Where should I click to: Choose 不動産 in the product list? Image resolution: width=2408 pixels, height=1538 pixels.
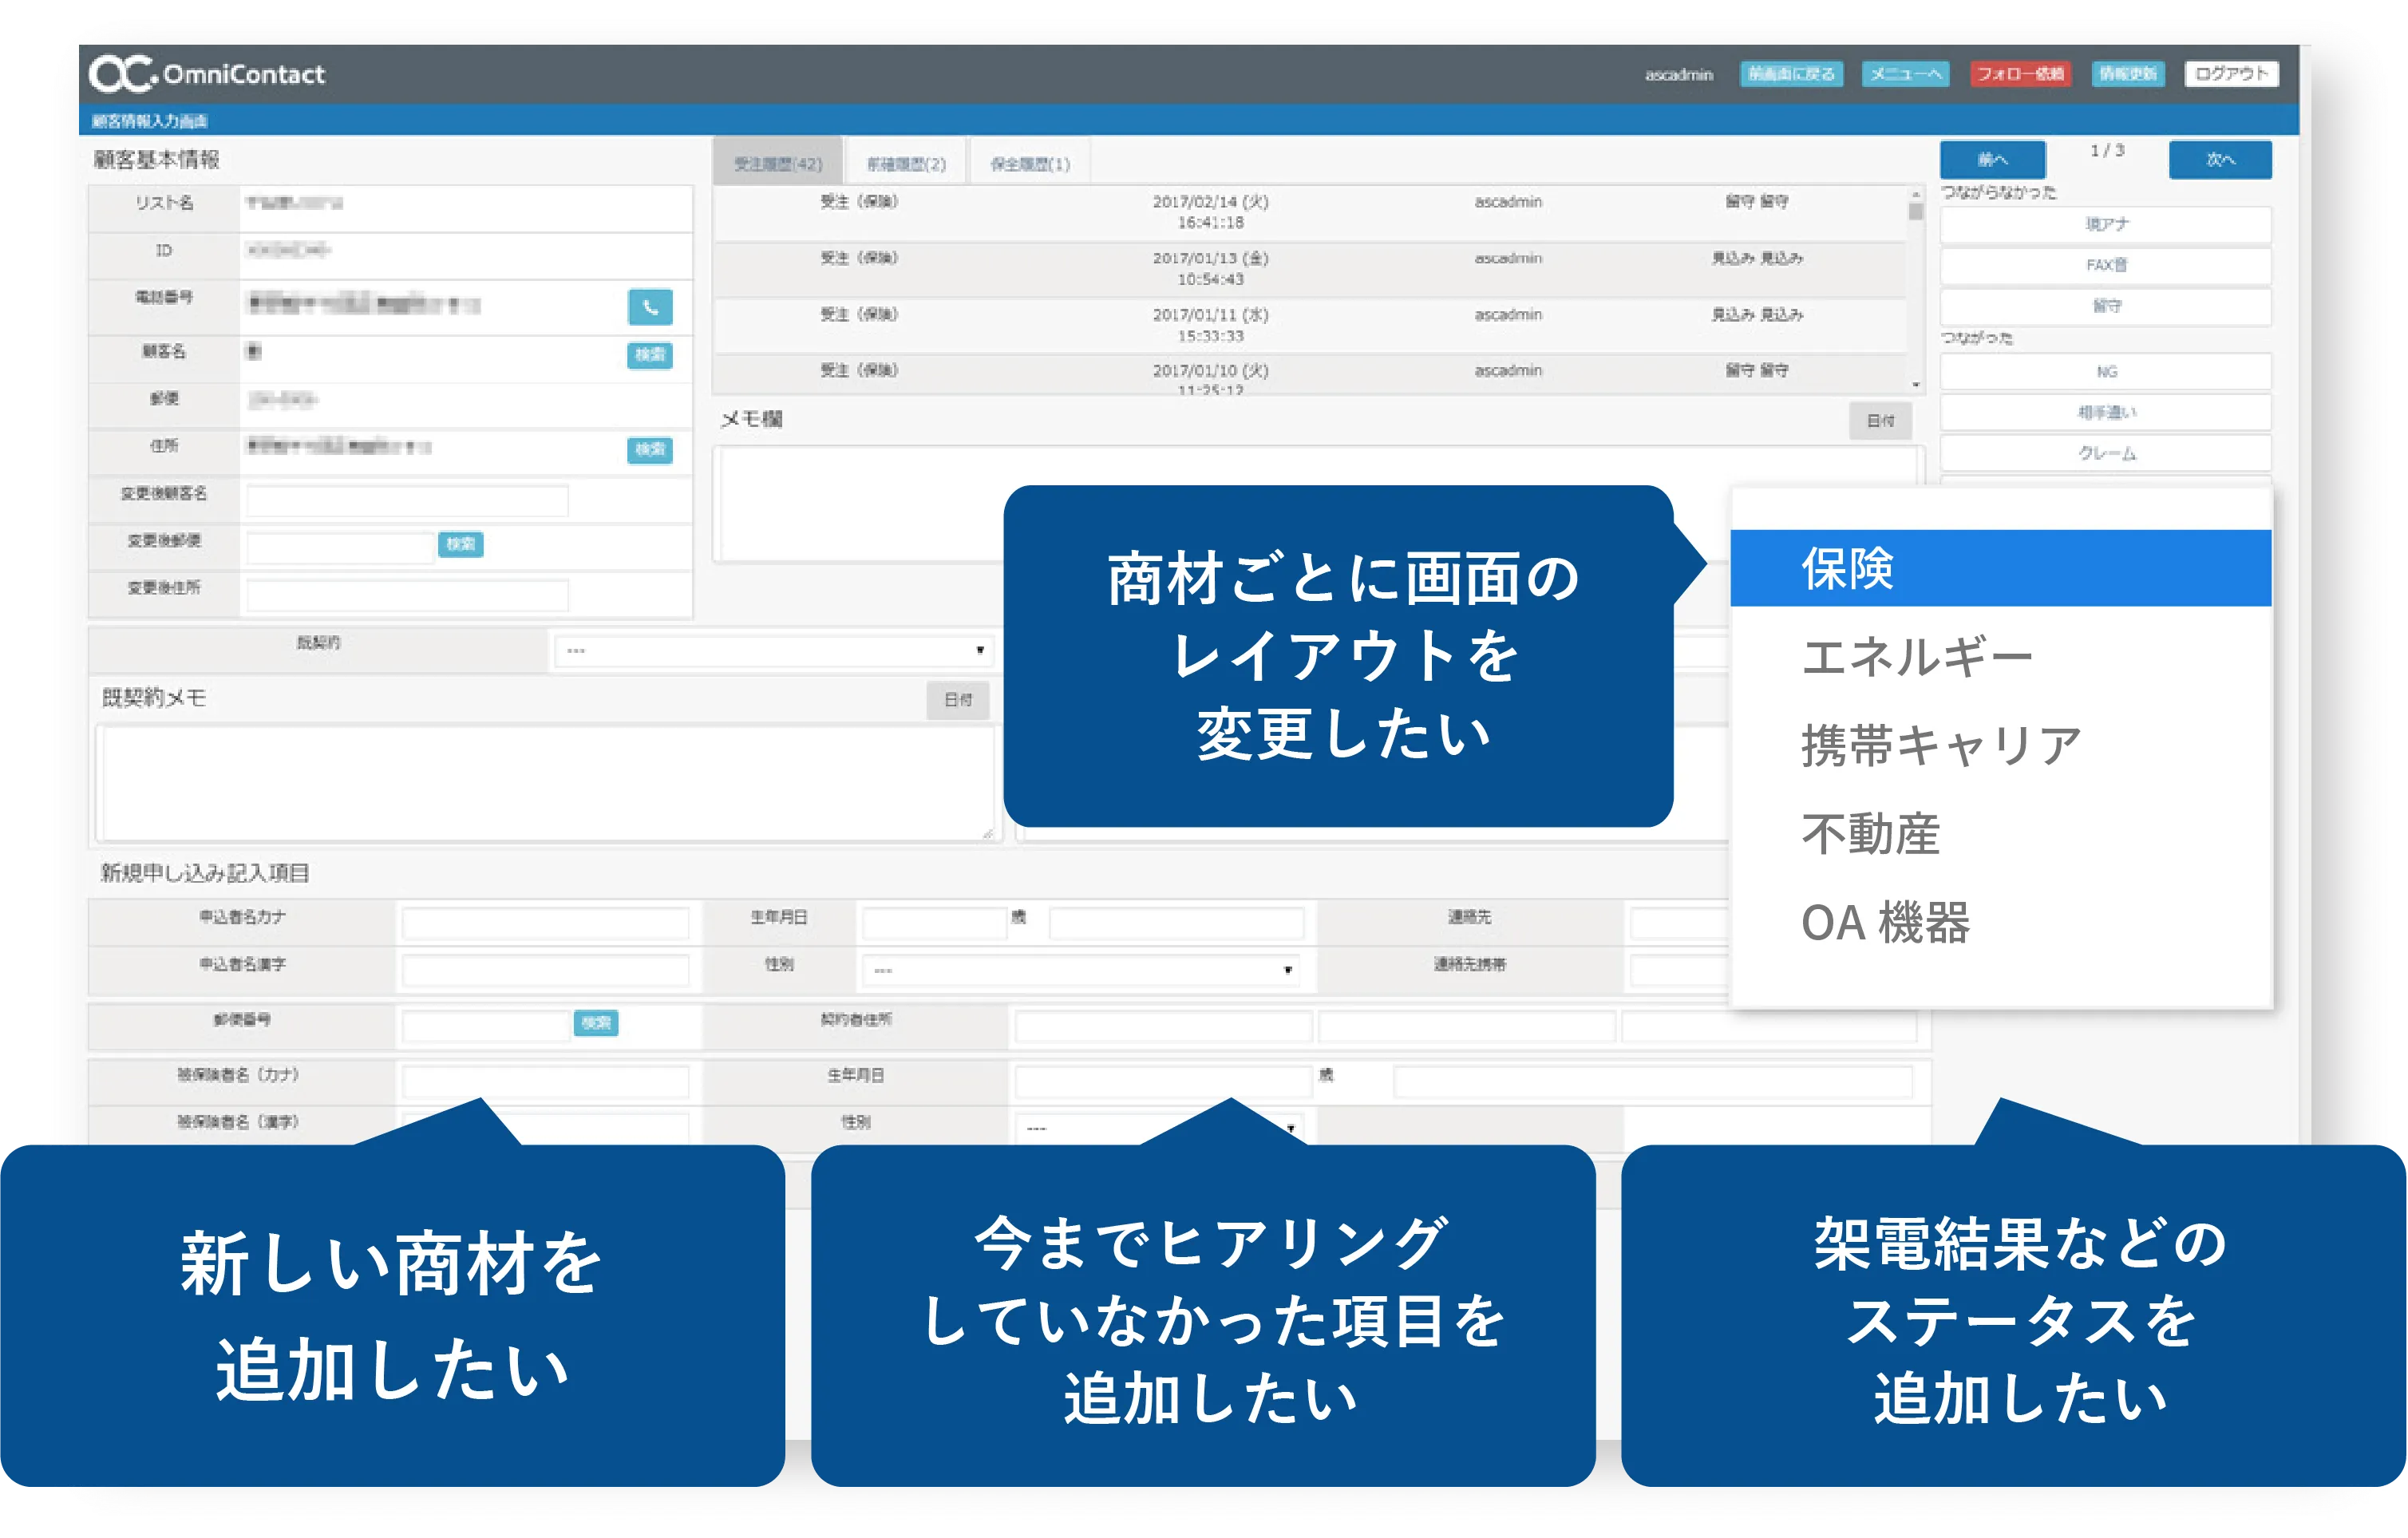2001,834
